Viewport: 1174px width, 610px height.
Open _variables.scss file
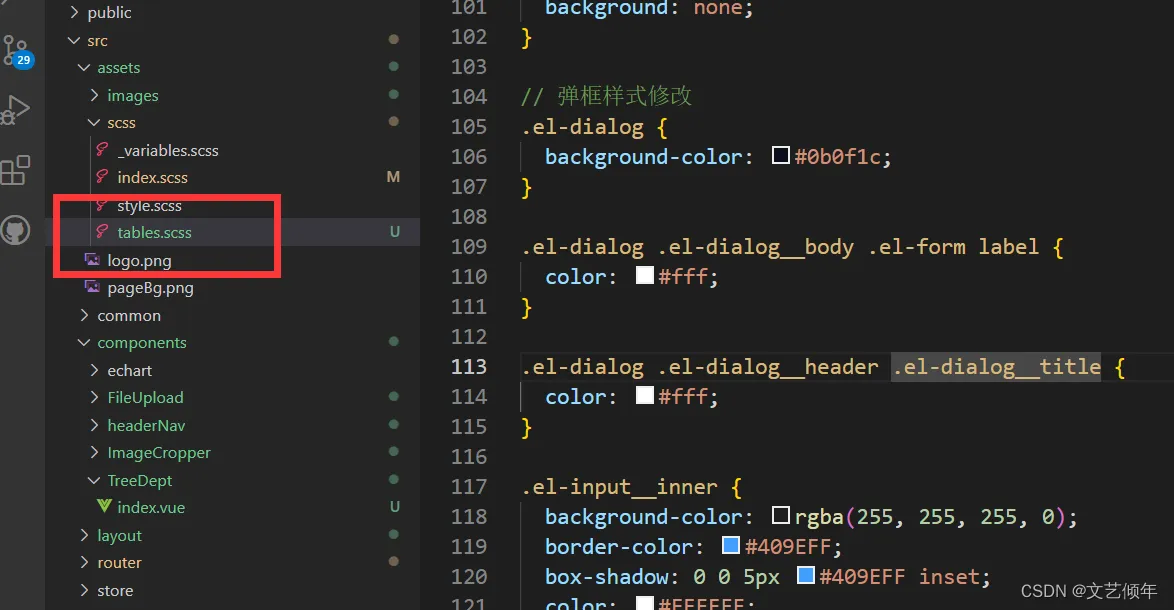[168, 150]
